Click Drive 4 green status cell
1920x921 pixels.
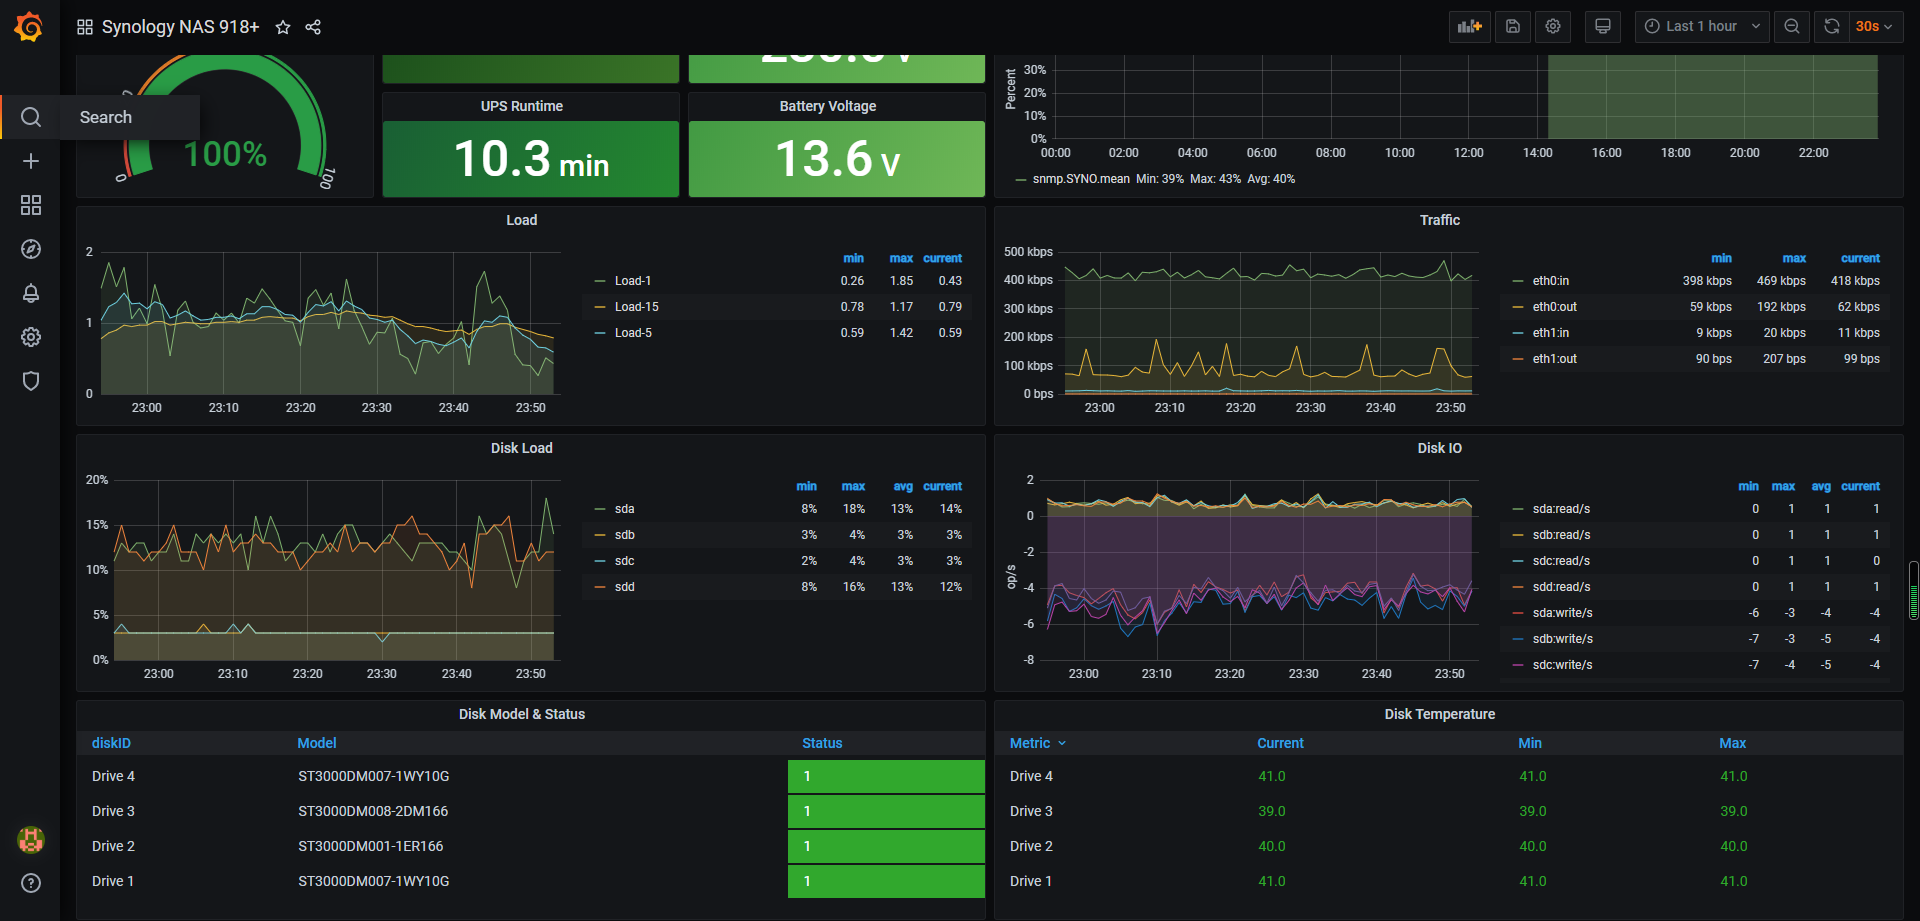click(x=886, y=776)
